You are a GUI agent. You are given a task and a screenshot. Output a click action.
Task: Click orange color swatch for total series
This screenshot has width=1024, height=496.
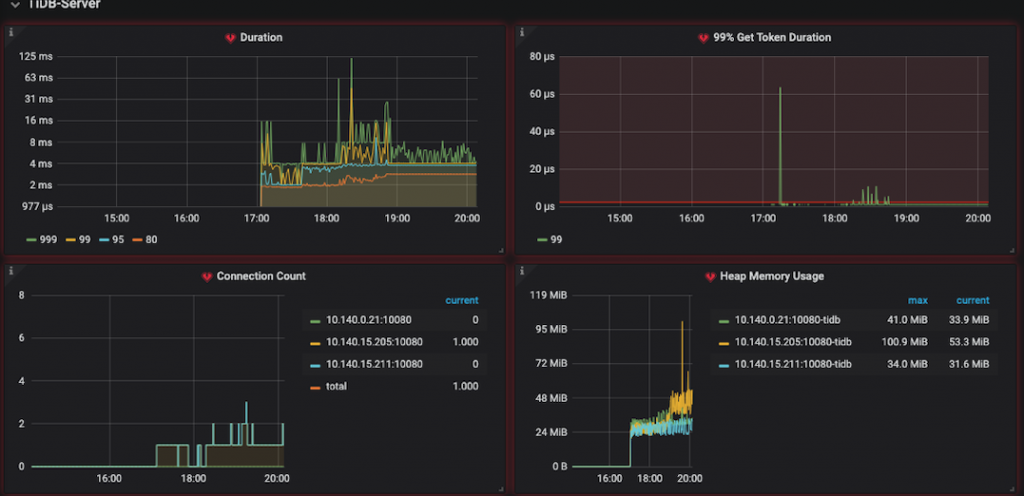pyautogui.click(x=315, y=386)
